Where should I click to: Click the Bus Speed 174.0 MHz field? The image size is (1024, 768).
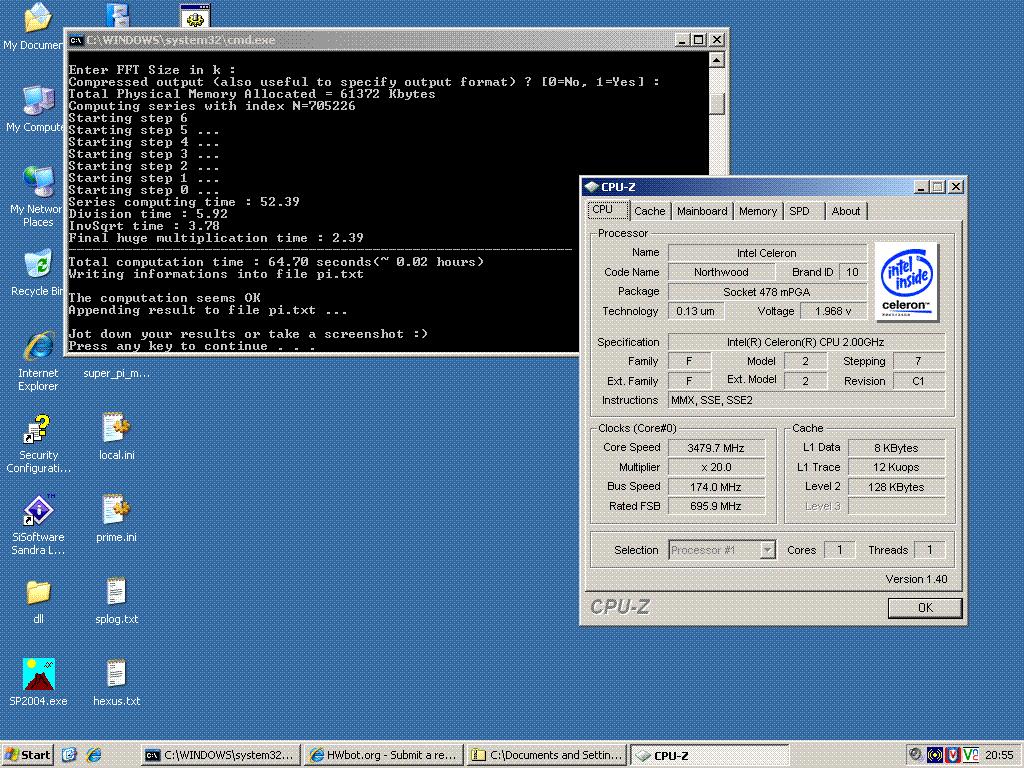coord(716,487)
